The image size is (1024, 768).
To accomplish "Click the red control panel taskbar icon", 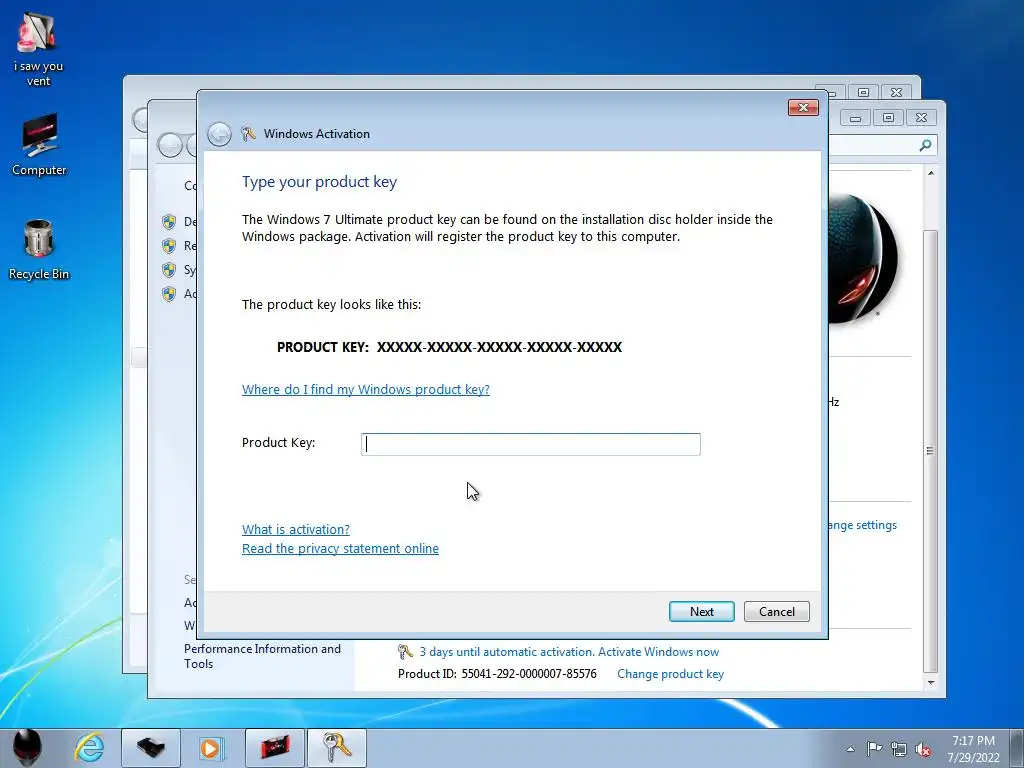I will 274,748.
